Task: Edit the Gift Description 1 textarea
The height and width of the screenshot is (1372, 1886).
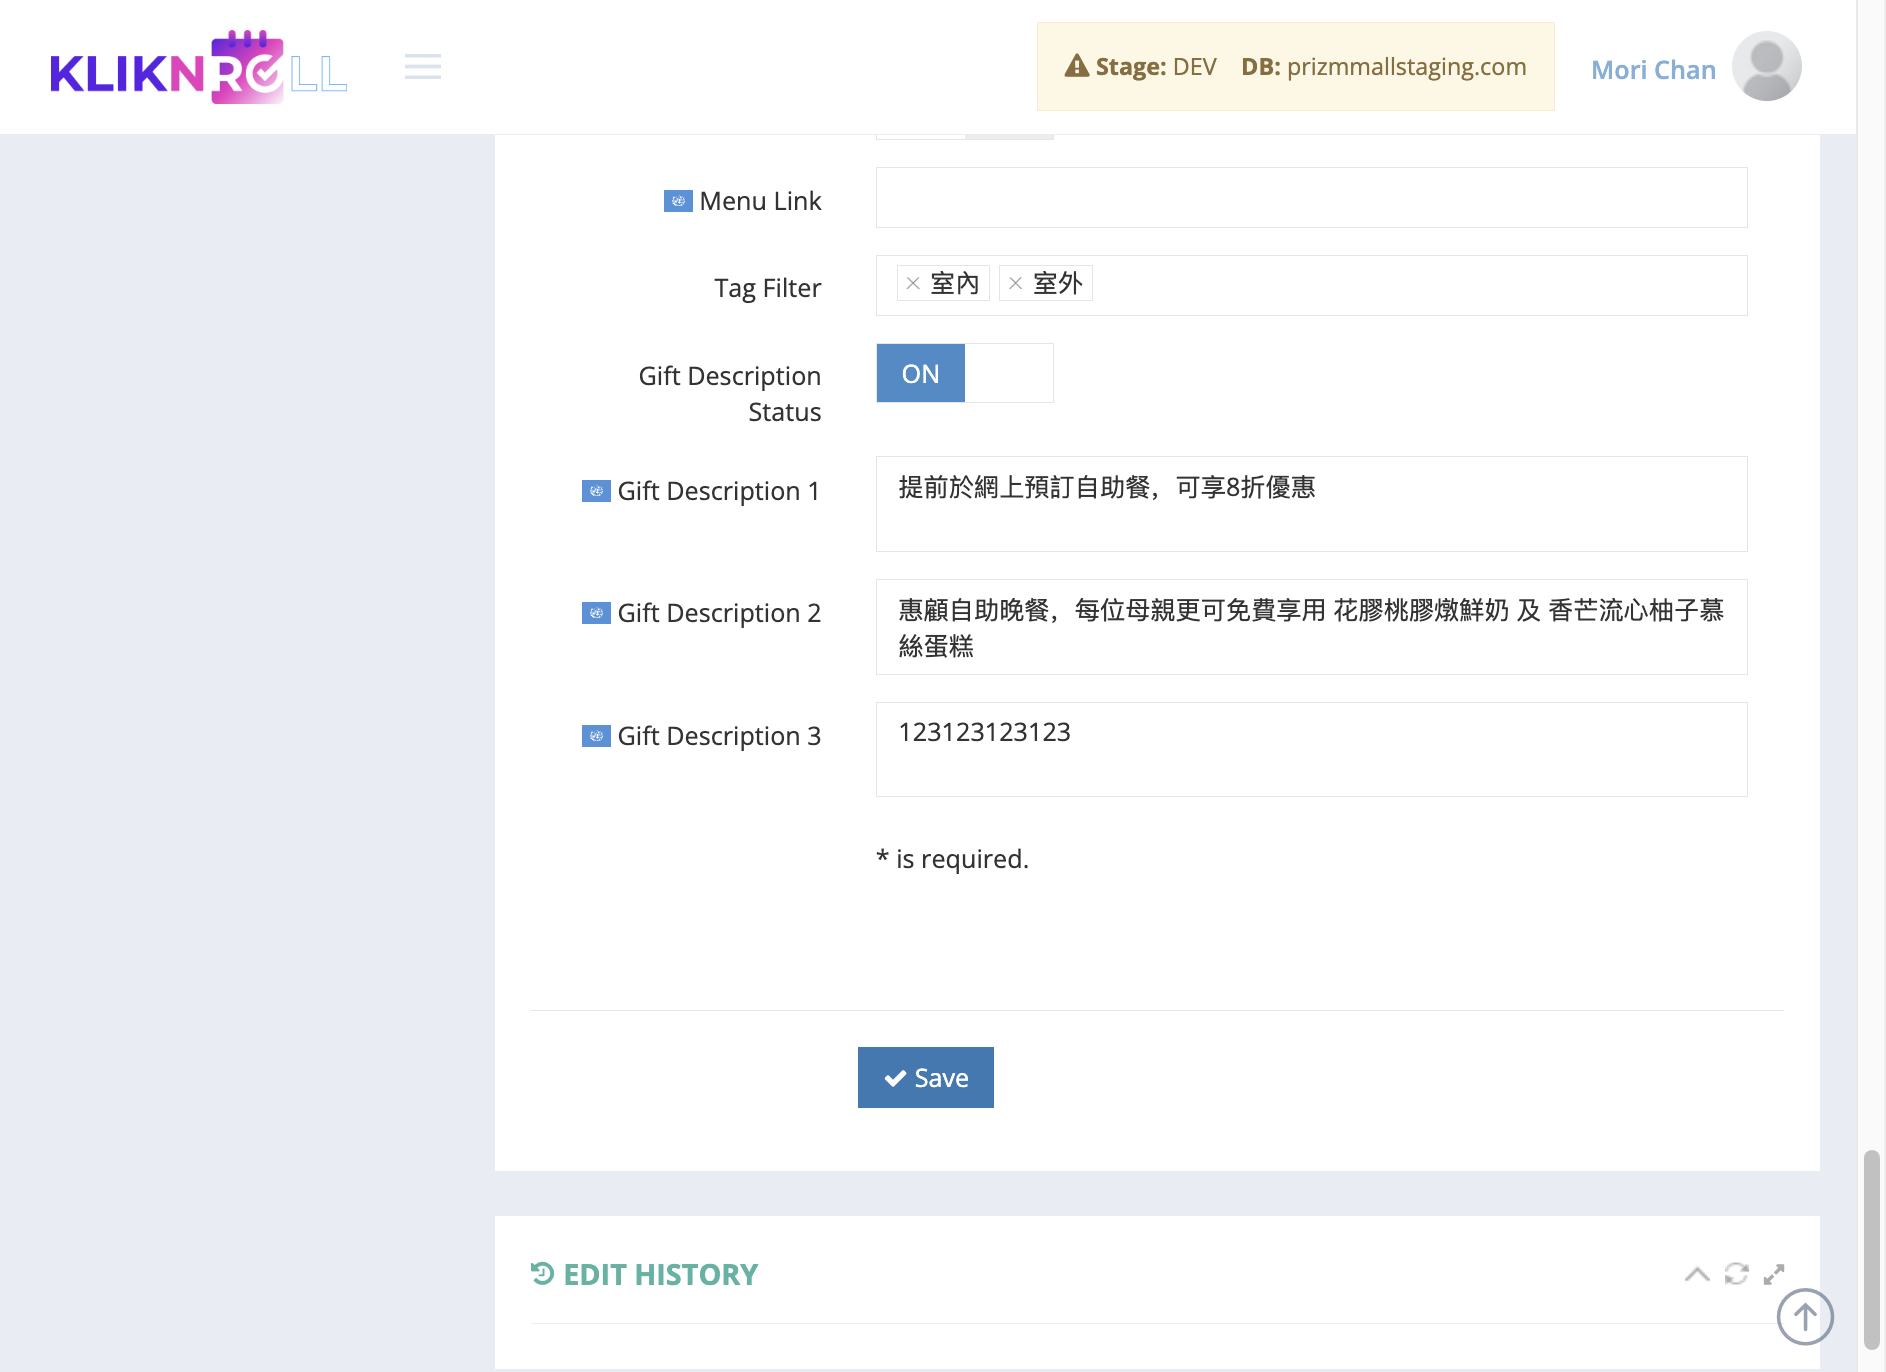Action: click(x=1311, y=504)
